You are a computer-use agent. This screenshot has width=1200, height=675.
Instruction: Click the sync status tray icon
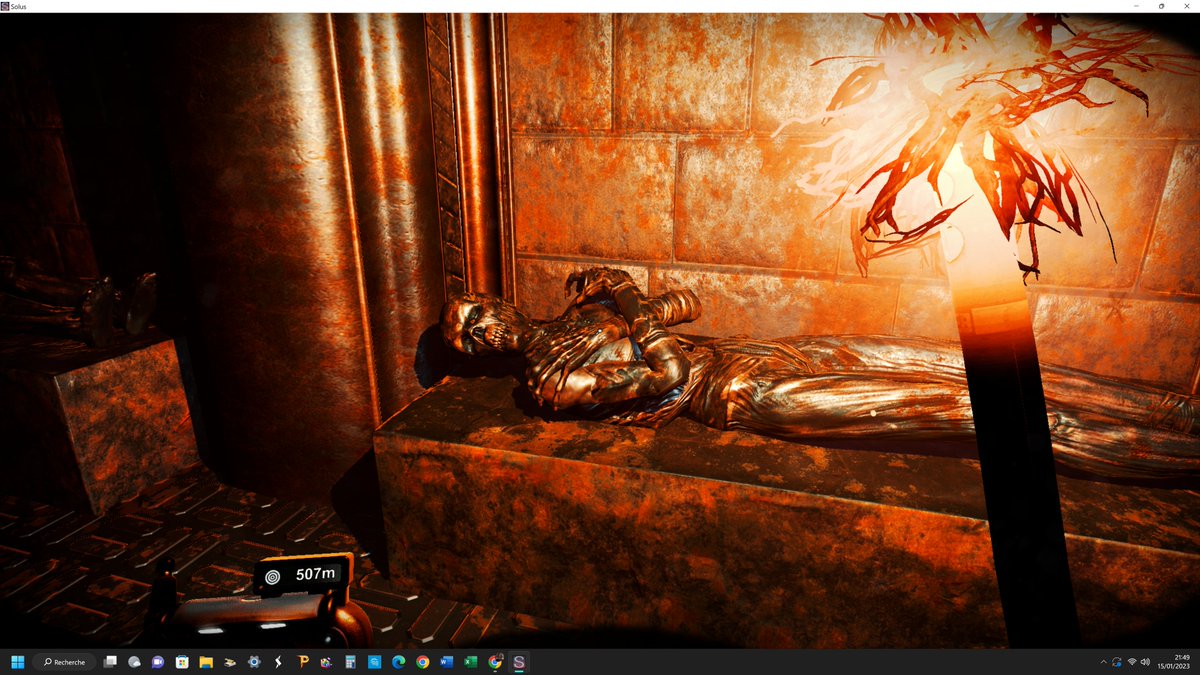click(x=1117, y=662)
